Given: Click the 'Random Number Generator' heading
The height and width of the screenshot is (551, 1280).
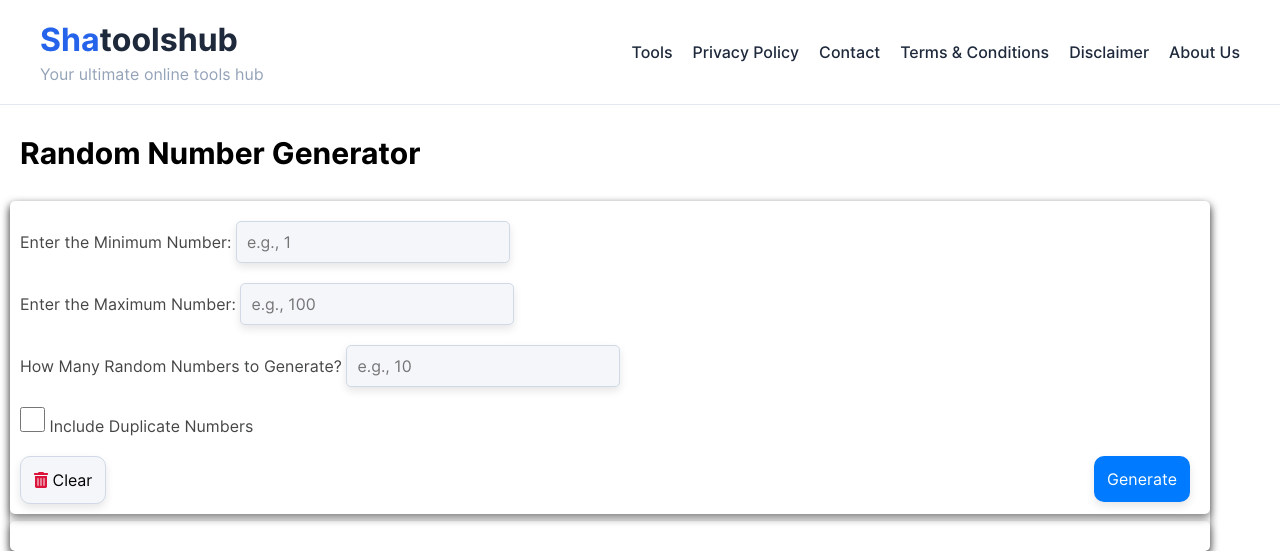Looking at the screenshot, I should pos(220,153).
